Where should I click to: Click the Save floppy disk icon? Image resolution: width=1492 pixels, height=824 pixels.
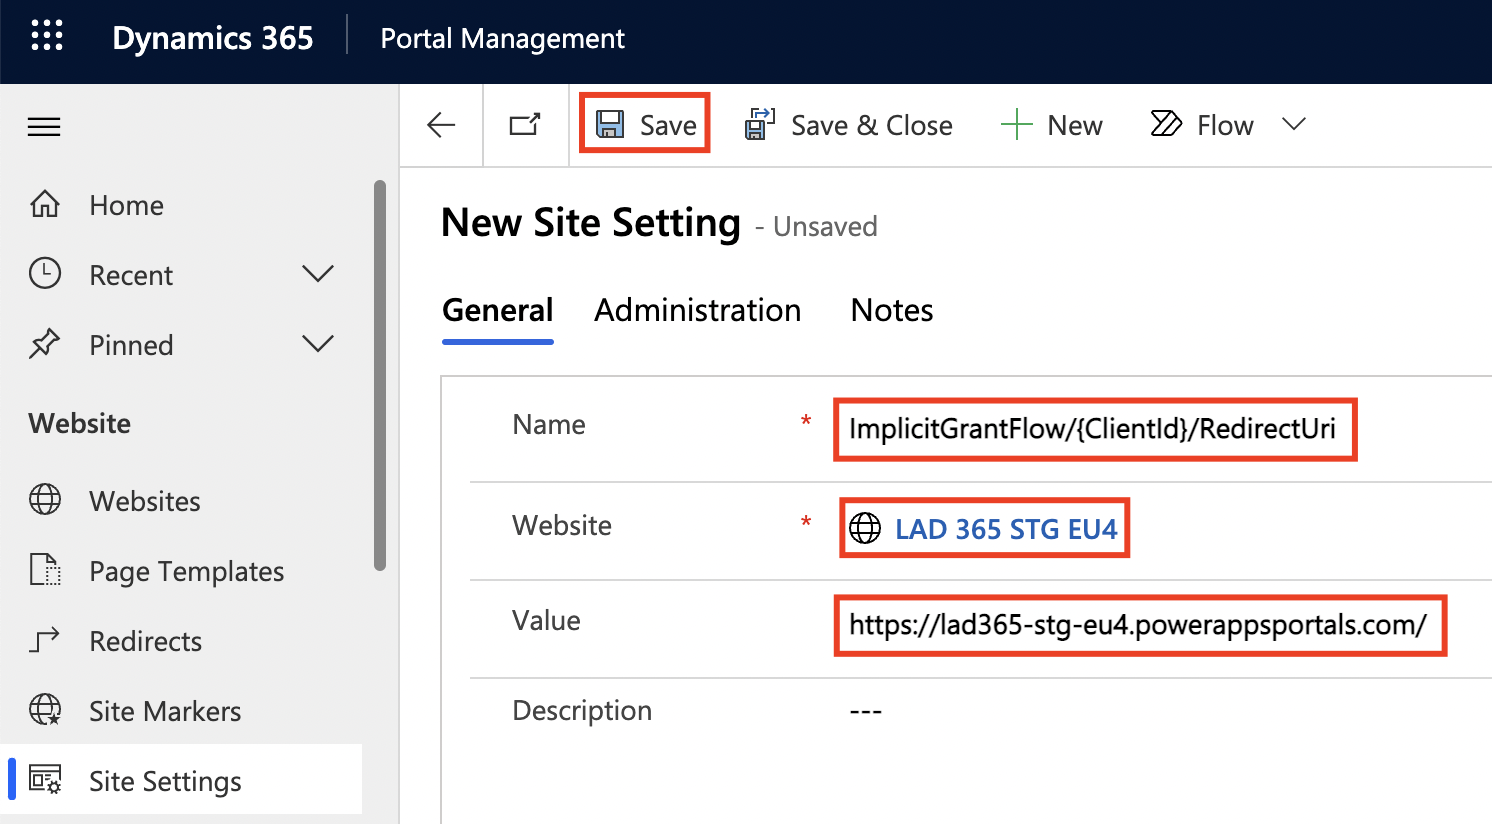tap(610, 124)
